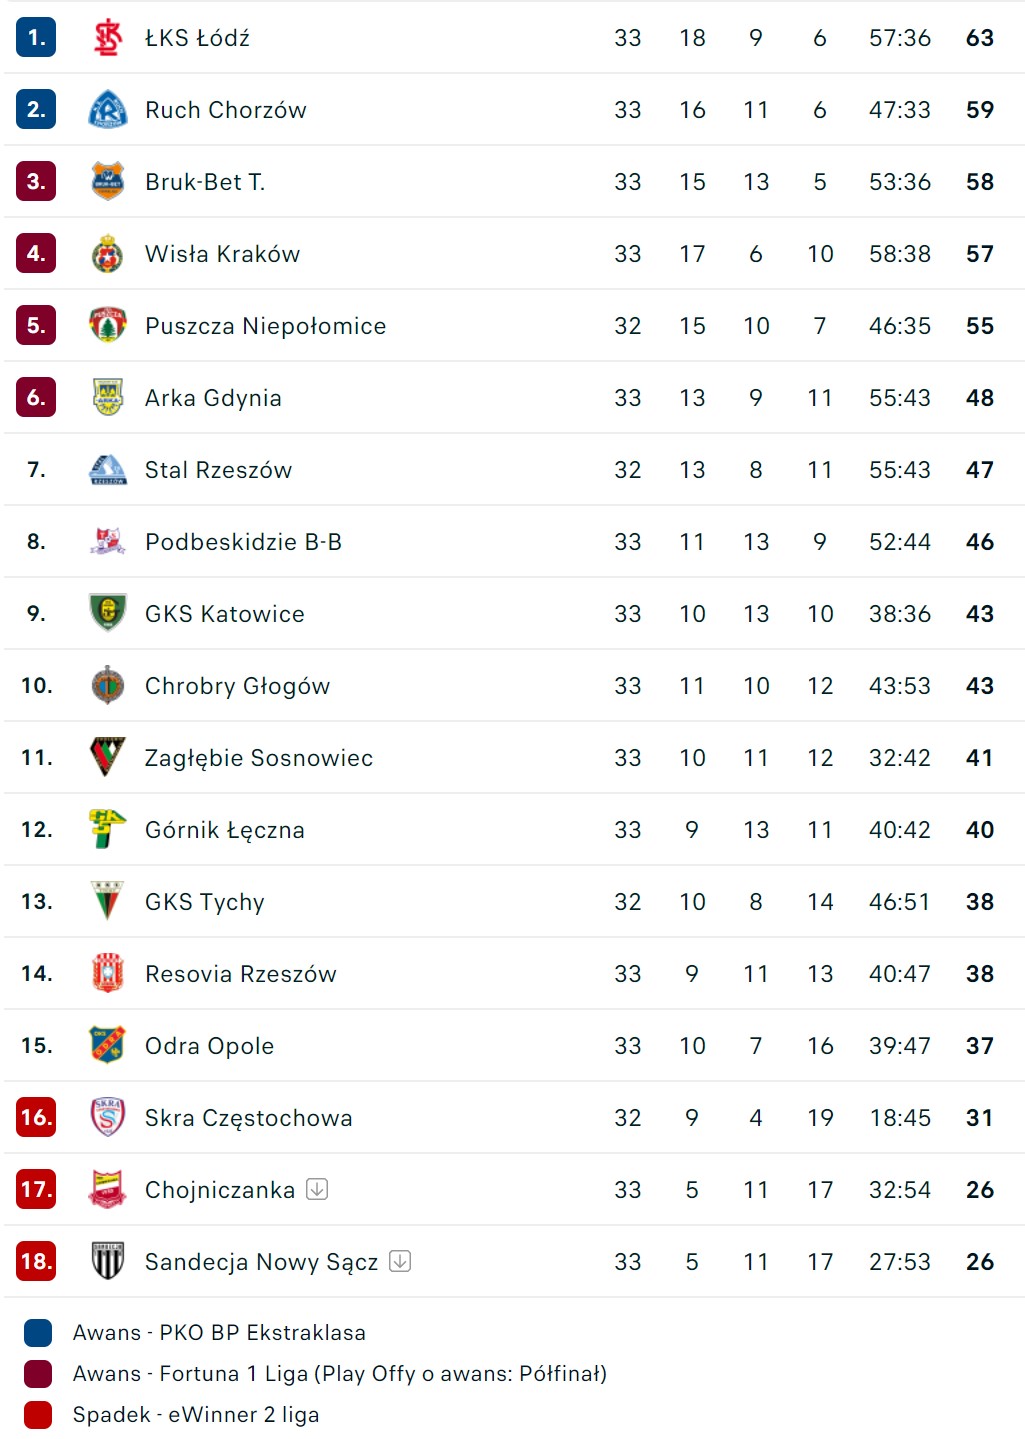Screen dimensions: 1025x1439
Task: Click the Ruch Chorzów team logo
Action: point(107,110)
